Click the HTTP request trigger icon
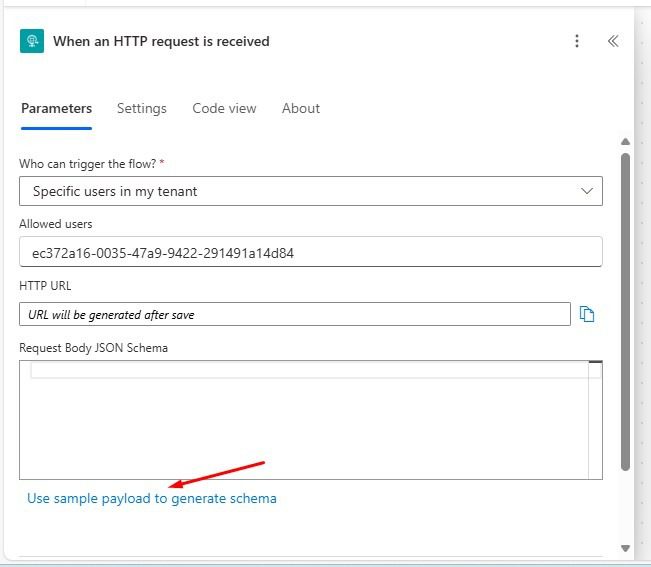This screenshot has height=567, width=651. tap(32, 41)
